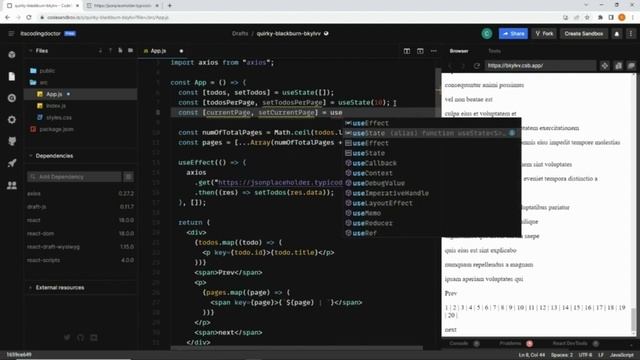The width and height of the screenshot is (640, 360).
Task: Open the preview in a new window icon
Action: point(618,66)
